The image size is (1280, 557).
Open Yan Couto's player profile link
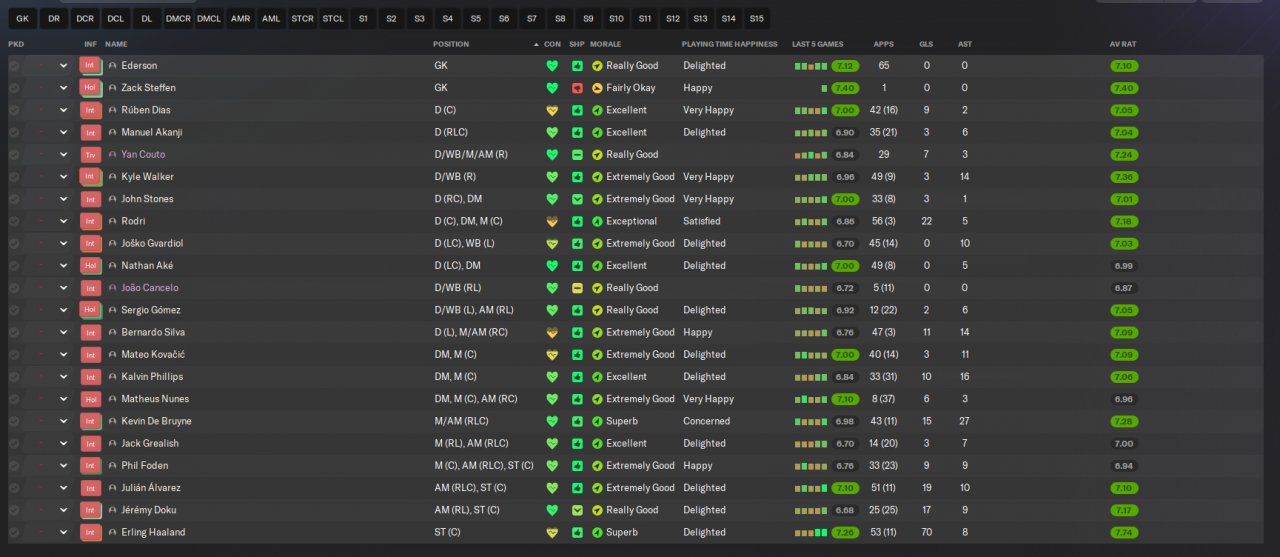143,155
